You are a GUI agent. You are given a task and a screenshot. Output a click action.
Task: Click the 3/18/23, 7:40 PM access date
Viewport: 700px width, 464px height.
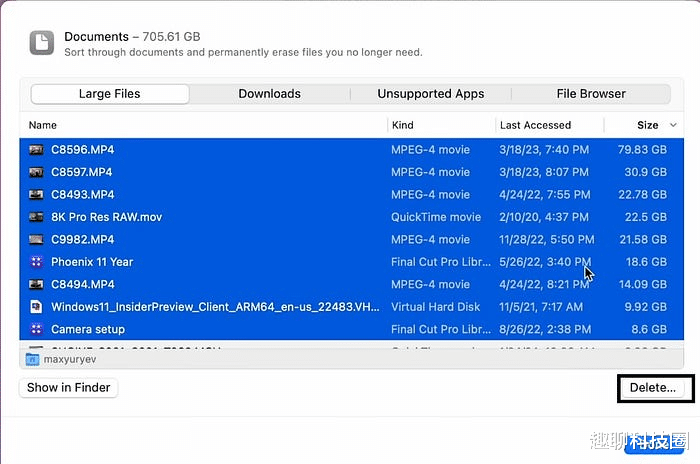(544, 150)
